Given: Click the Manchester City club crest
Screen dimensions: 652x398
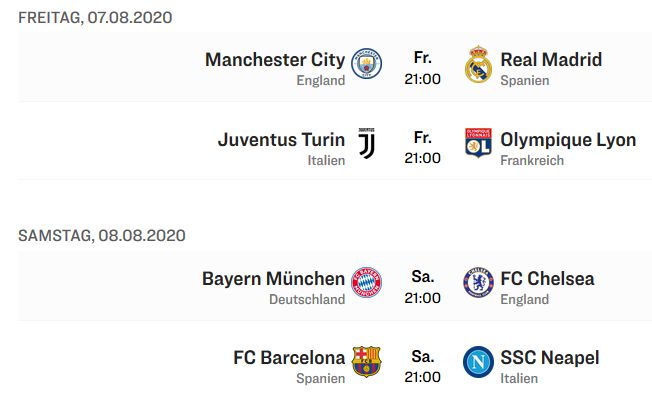Looking at the screenshot, I should [x=366, y=64].
